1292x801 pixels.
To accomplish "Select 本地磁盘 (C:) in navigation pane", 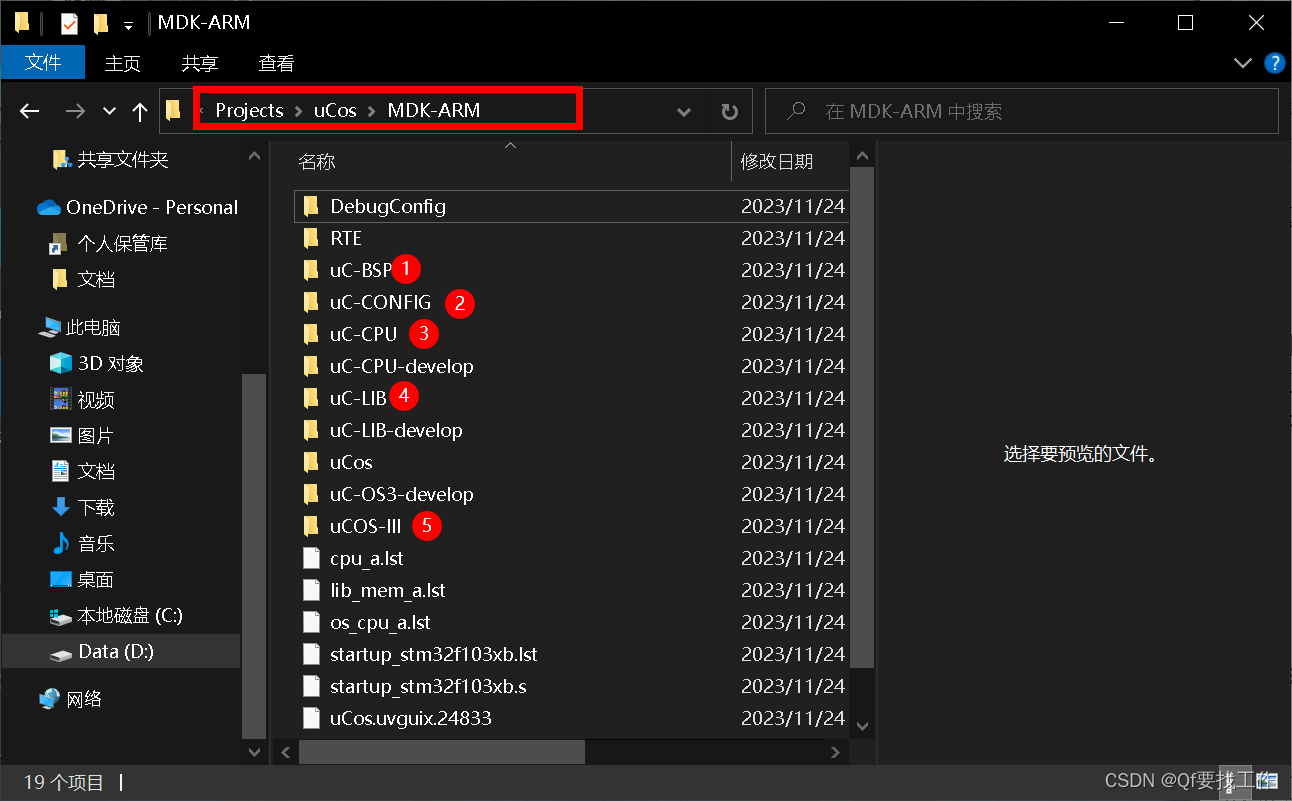I will click(130, 615).
